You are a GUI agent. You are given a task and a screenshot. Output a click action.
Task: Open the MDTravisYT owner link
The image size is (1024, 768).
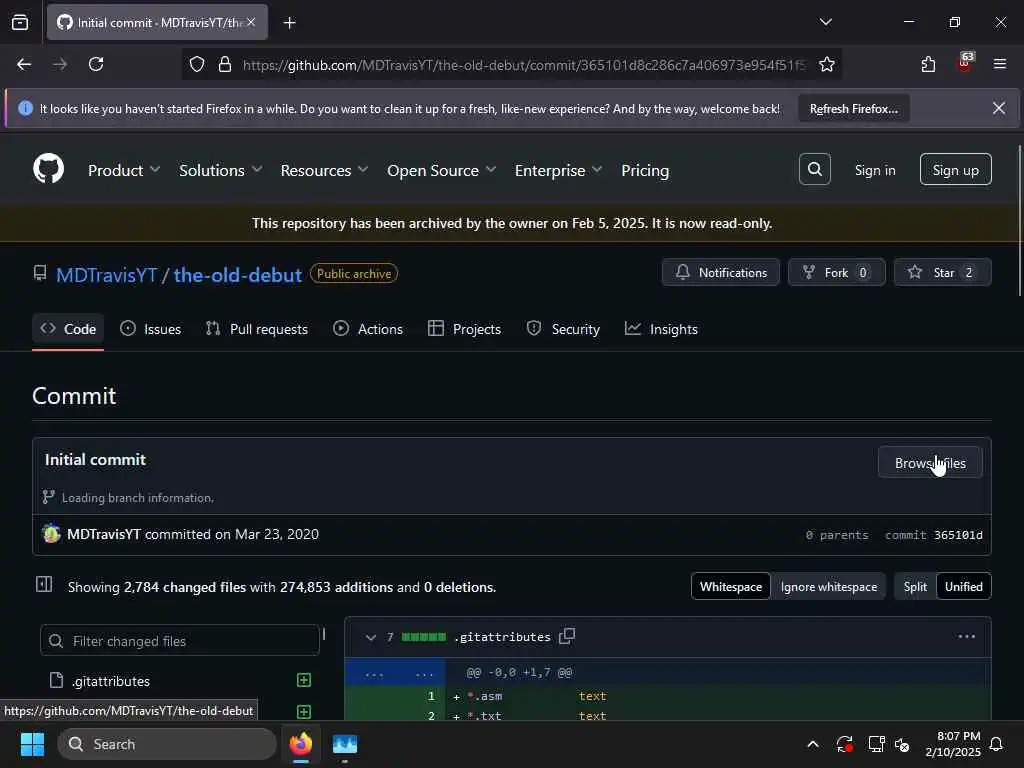(x=106, y=274)
